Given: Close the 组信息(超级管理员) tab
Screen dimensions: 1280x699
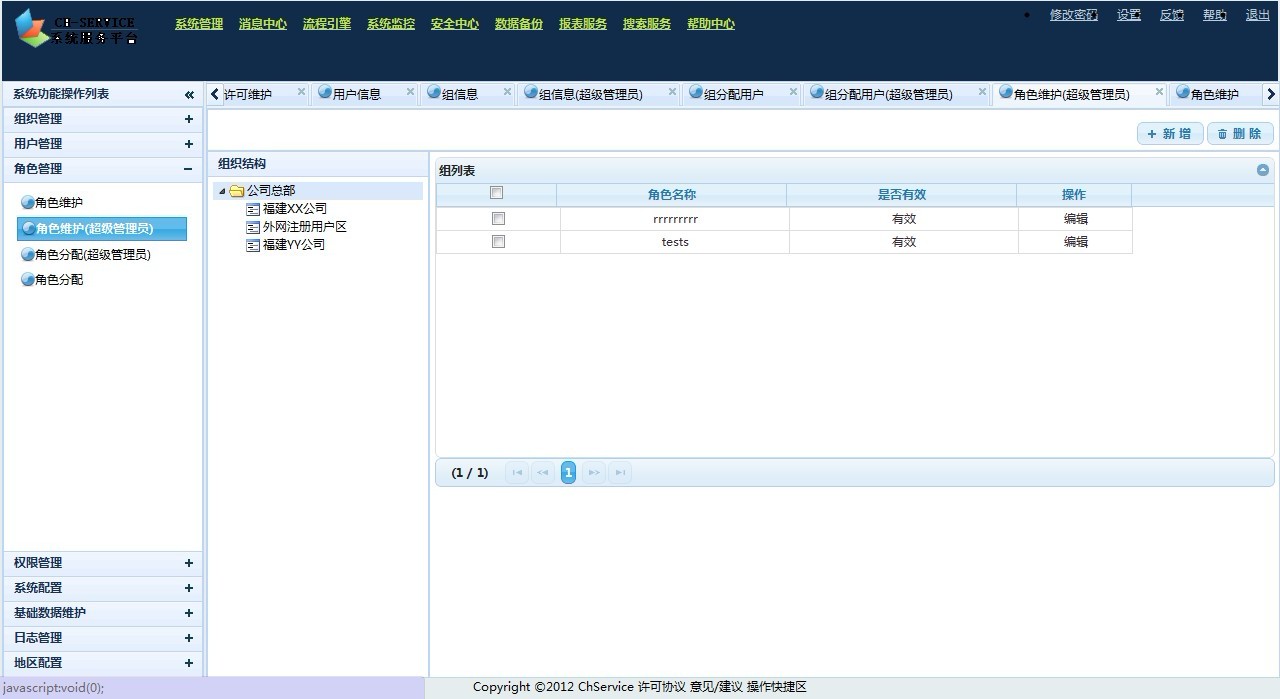Looking at the screenshot, I should (x=671, y=92).
